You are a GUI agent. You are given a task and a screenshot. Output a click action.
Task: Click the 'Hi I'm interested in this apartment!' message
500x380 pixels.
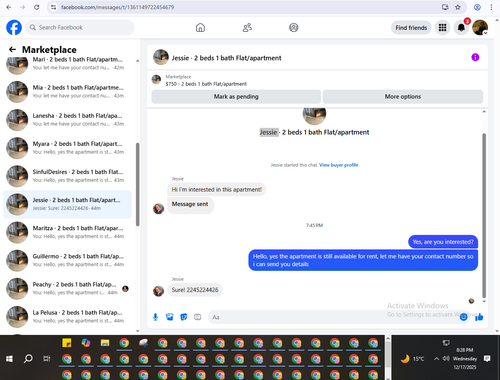[217, 190]
